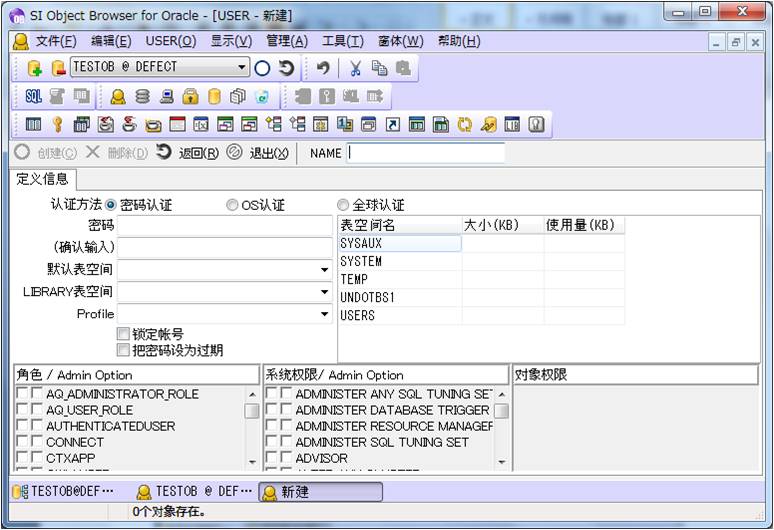Click the new database connection icon
The image size is (774, 530).
[x=35, y=68]
